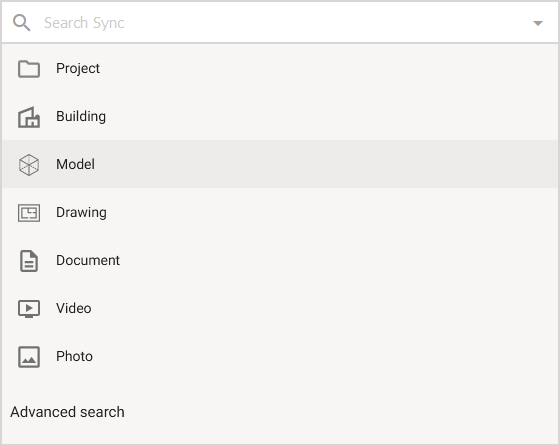Image resolution: width=560 pixels, height=446 pixels.
Task: Click the magnifying glass search icon
Action: tap(21, 23)
